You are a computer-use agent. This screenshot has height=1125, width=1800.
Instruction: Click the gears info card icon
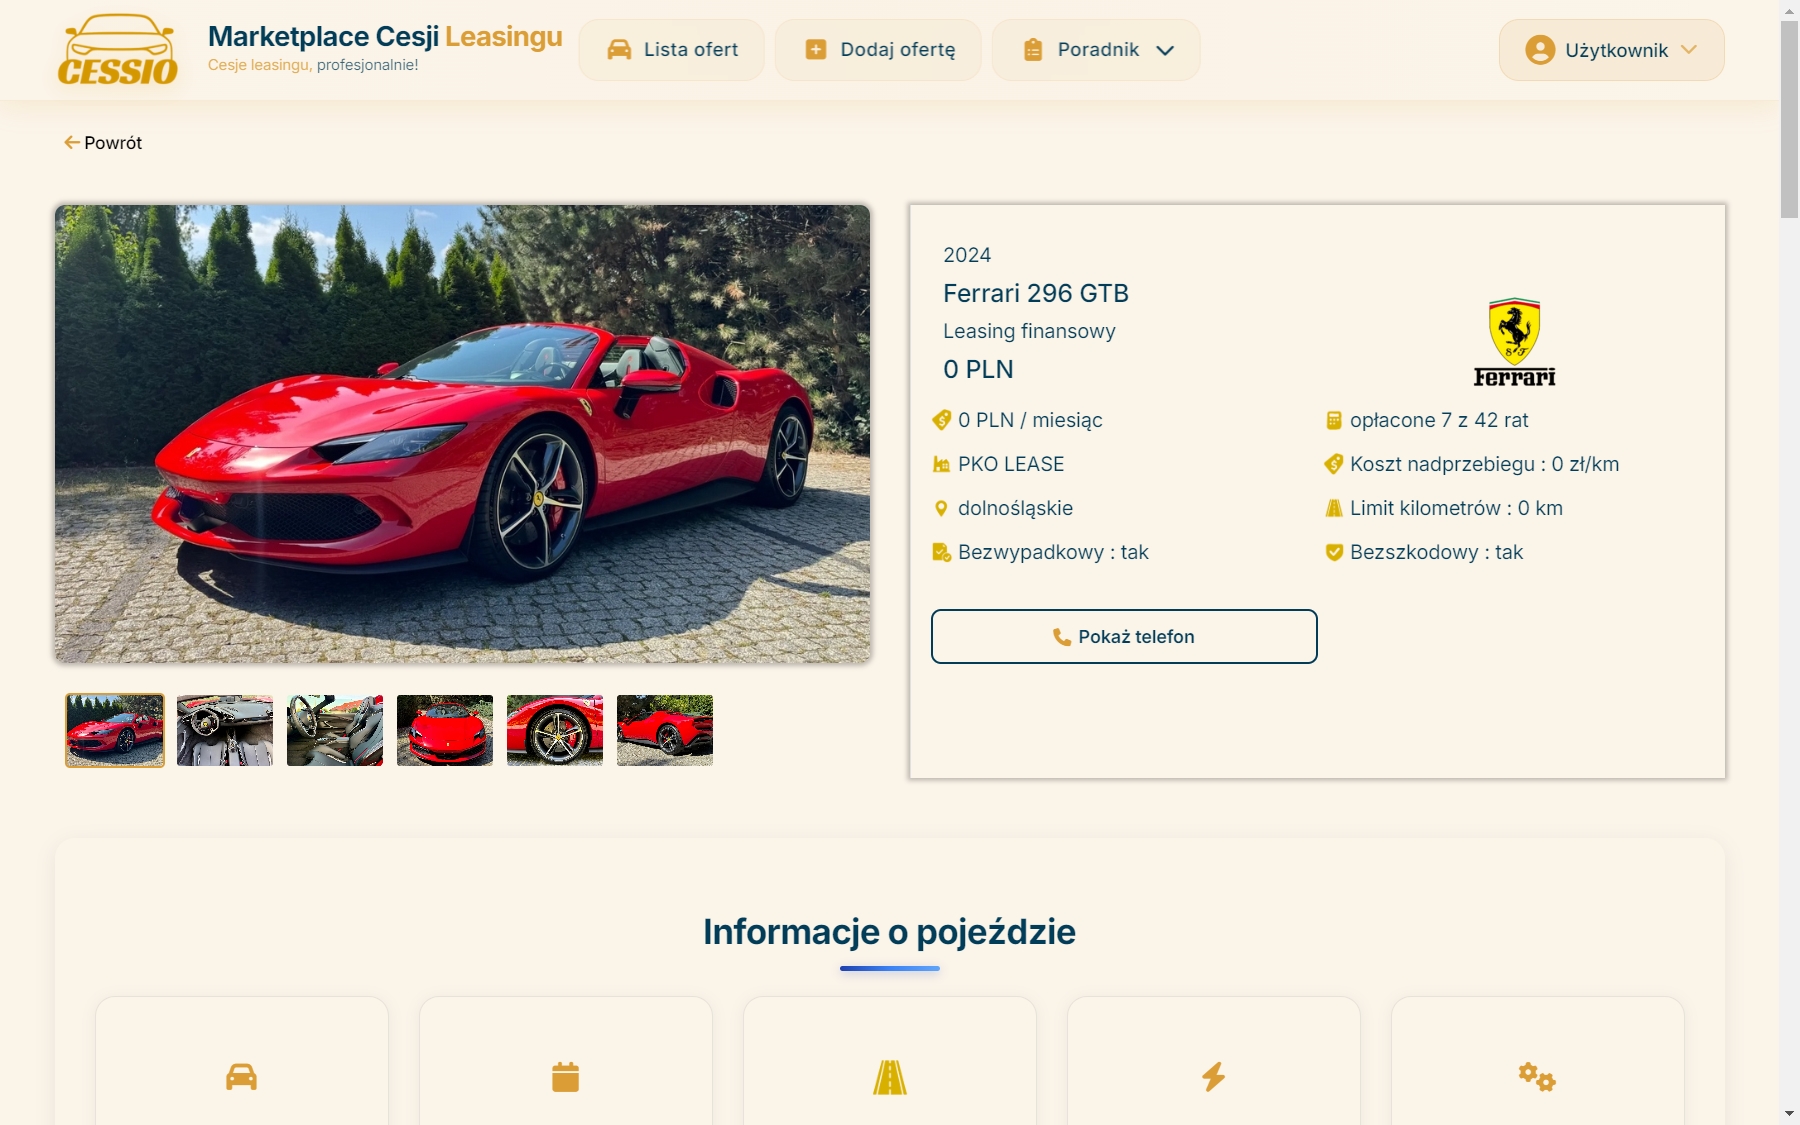(1537, 1077)
